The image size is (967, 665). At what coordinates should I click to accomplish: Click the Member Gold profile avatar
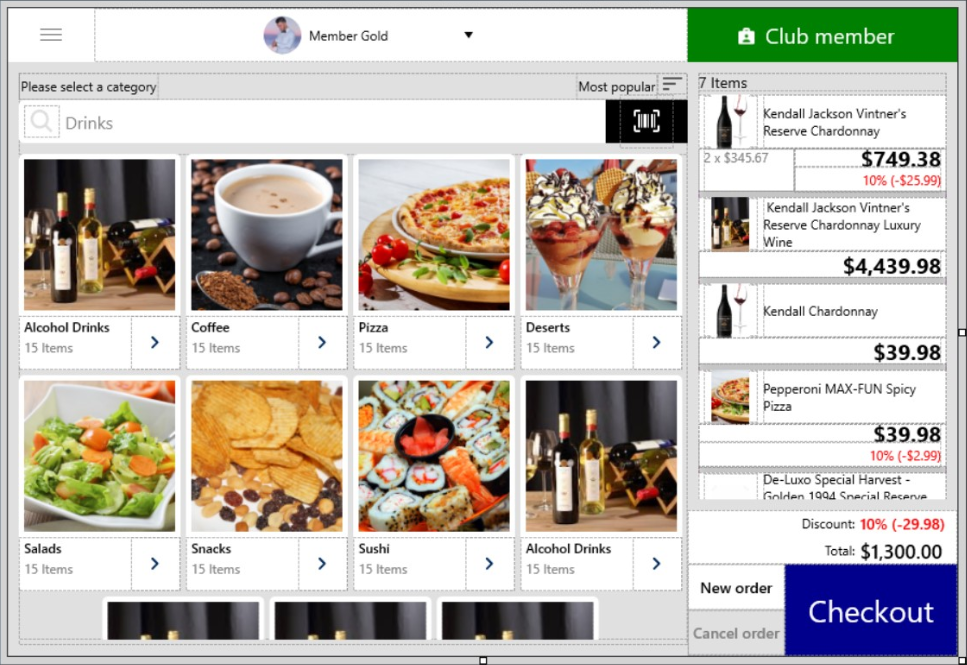point(282,35)
